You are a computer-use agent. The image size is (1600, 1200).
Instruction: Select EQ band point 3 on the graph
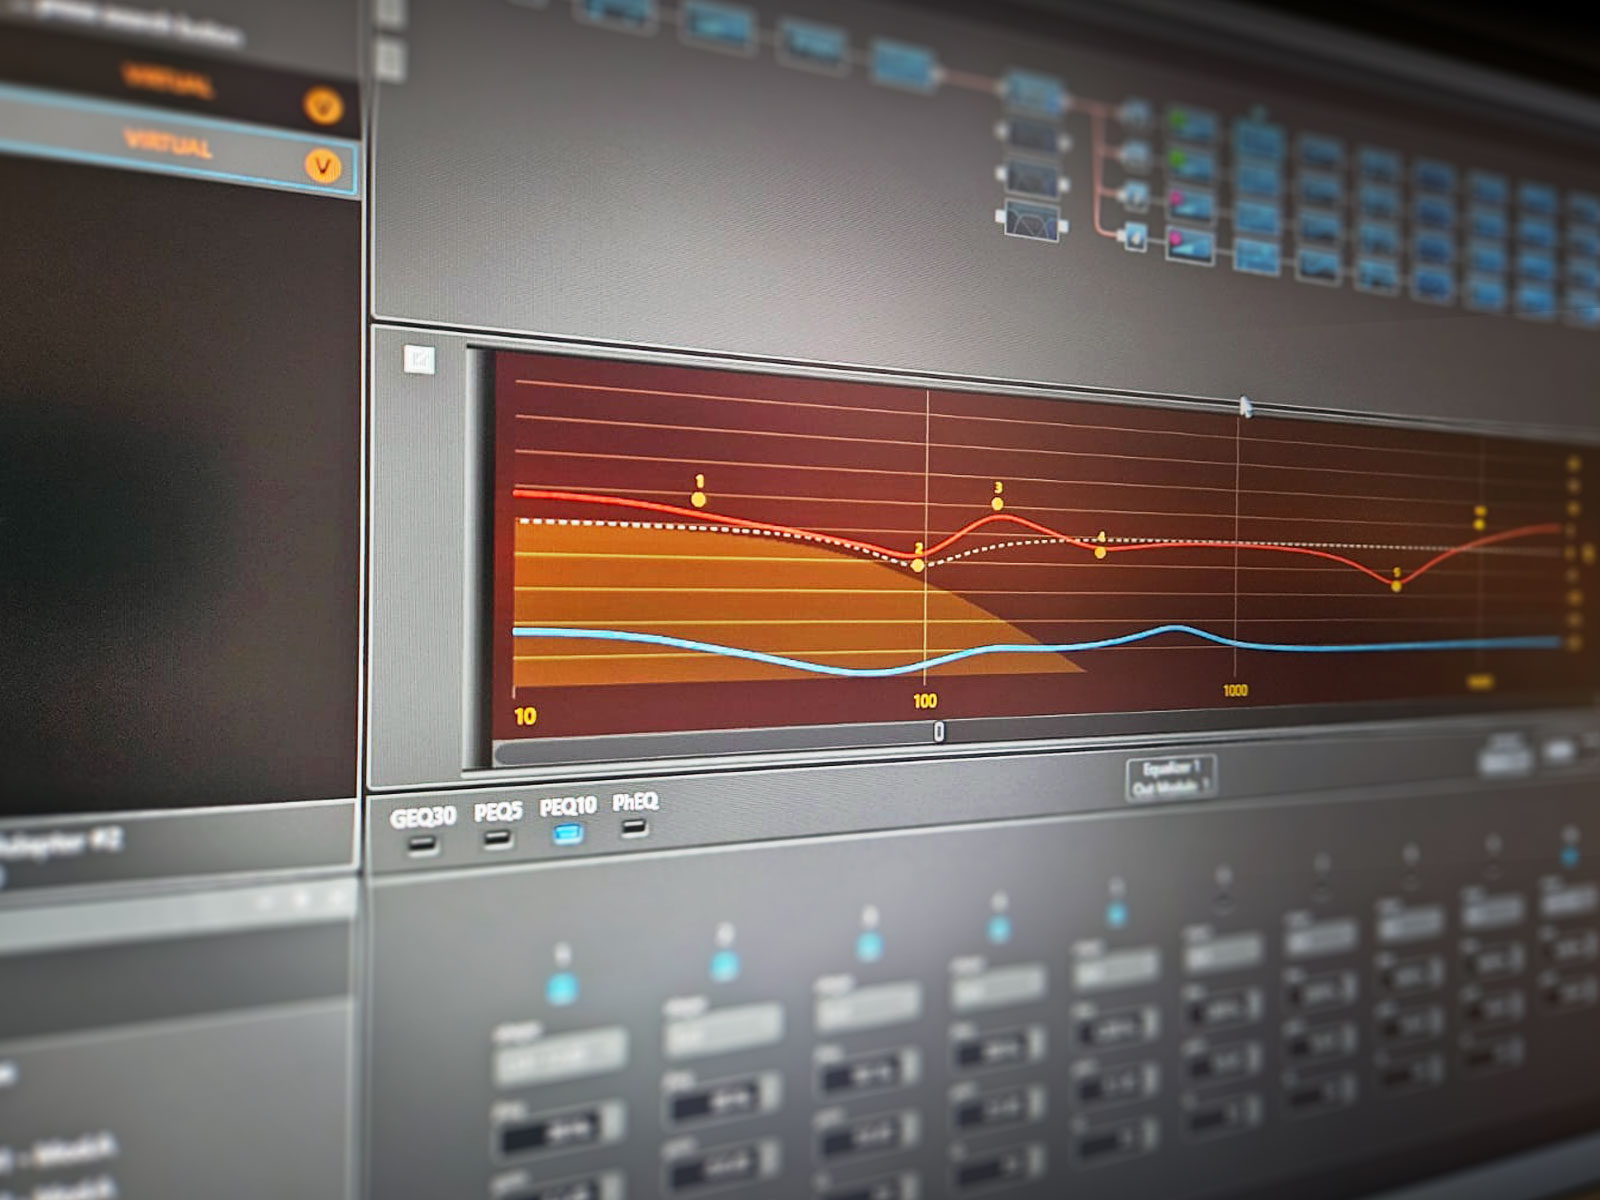(x=997, y=503)
